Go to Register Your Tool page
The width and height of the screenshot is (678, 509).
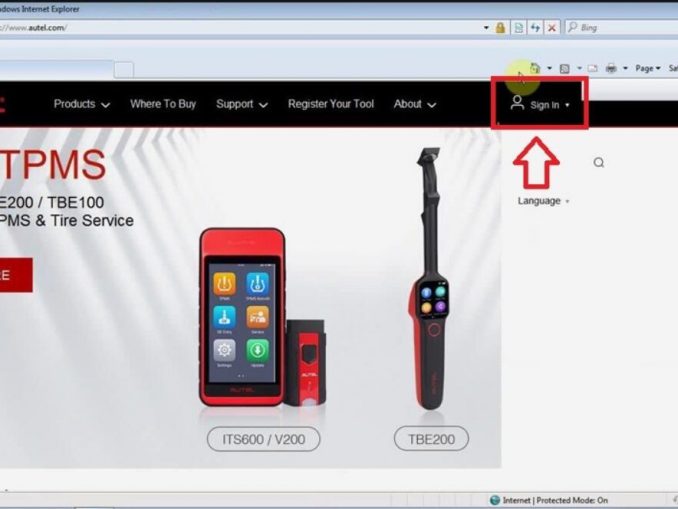tap(331, 104)
